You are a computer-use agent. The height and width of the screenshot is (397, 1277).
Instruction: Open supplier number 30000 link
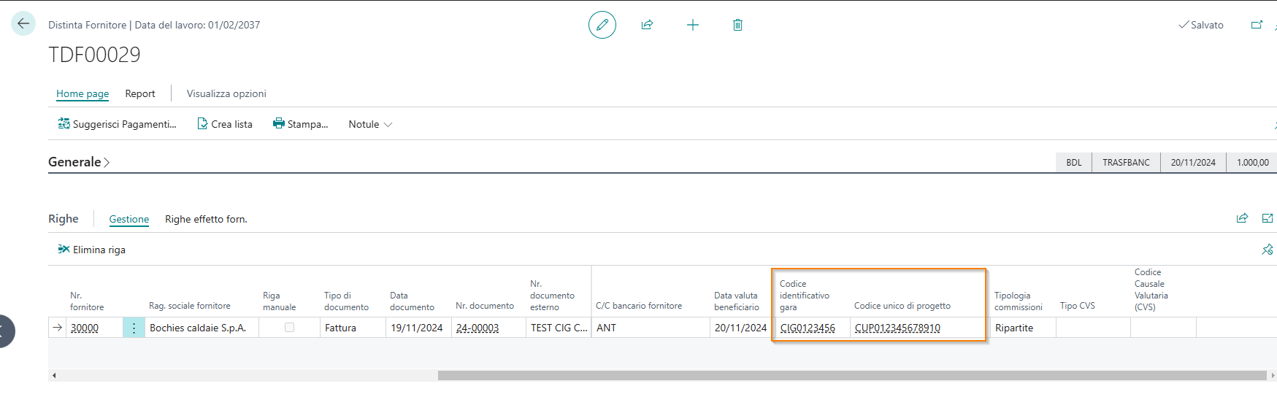coord(84,328)
